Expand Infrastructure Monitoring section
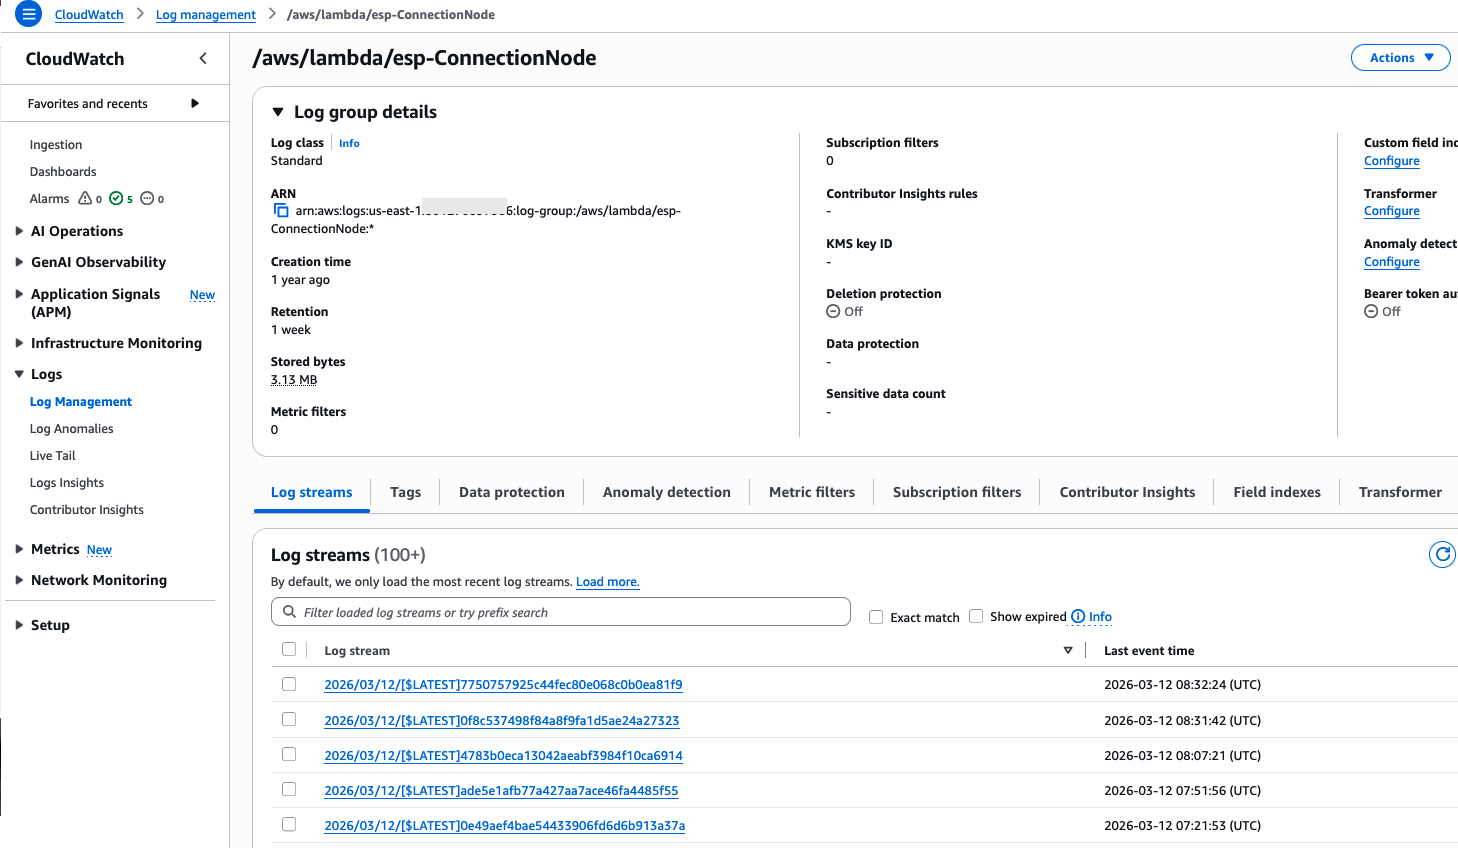The width and height of the screenshot is (1458, 848). [19, 343]
